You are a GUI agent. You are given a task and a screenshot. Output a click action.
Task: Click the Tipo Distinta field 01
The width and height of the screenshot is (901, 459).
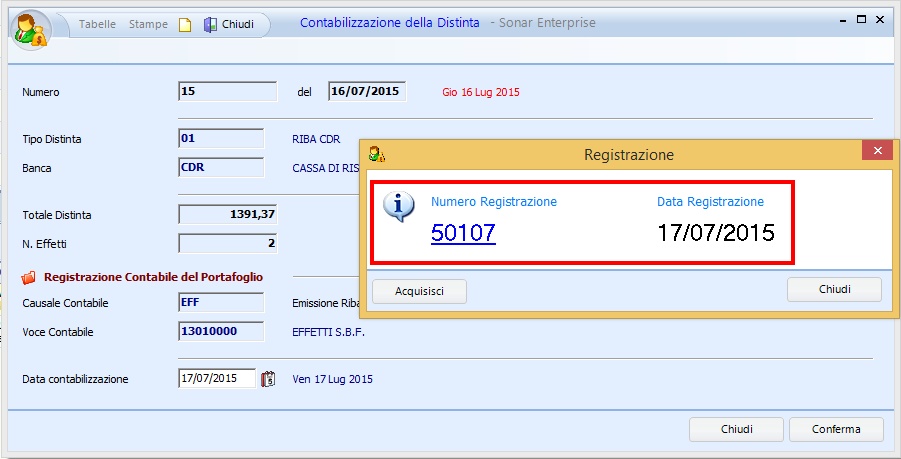(x=221, y=139)
